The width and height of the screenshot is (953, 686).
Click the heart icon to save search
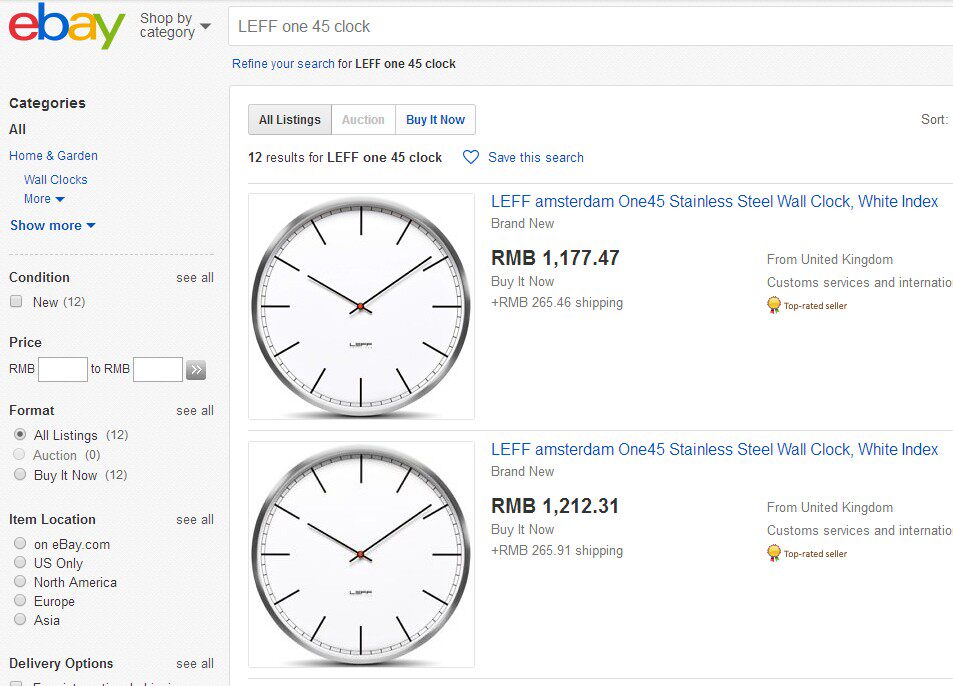click(471, 157)
